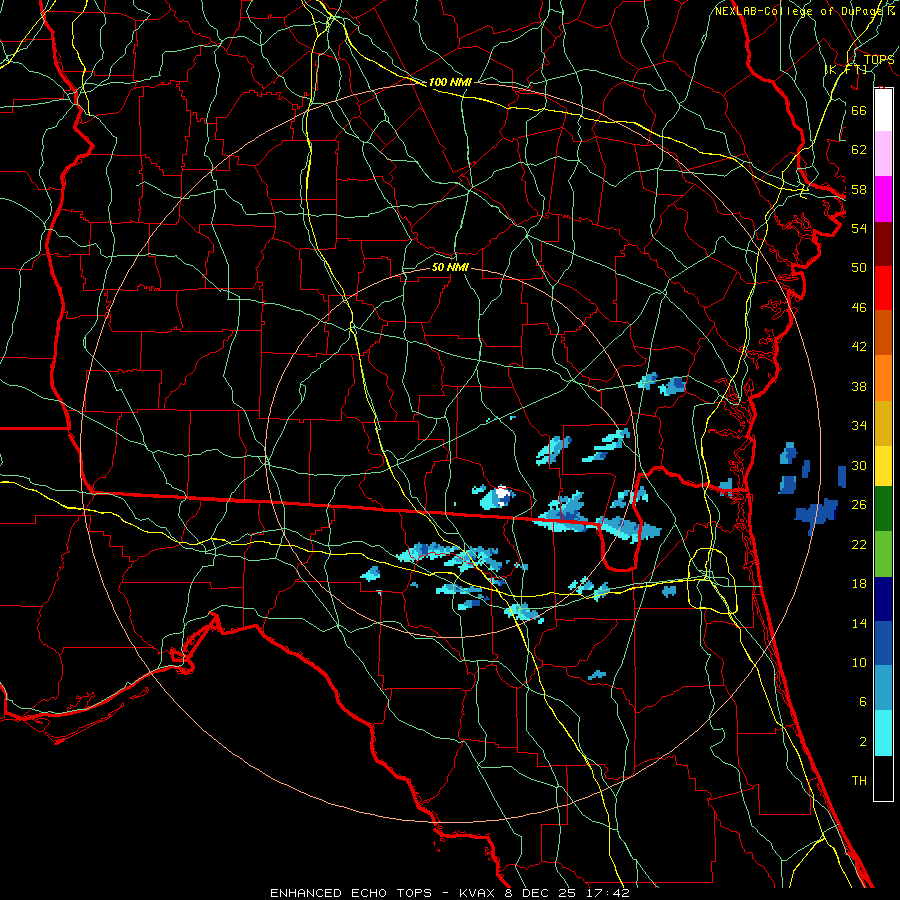Click the 100 NMI range ring label
The height and width of the screenshot is (900, 900).
pos(450,82)
